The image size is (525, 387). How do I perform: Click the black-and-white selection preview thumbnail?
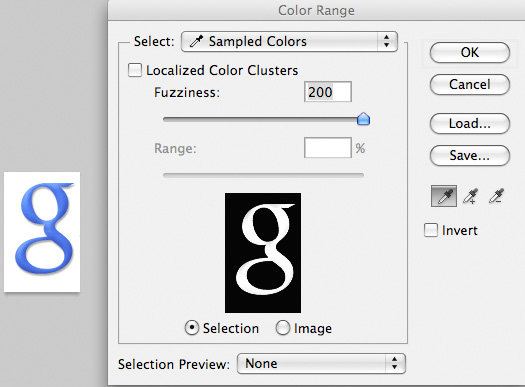(x=263, y=253)
